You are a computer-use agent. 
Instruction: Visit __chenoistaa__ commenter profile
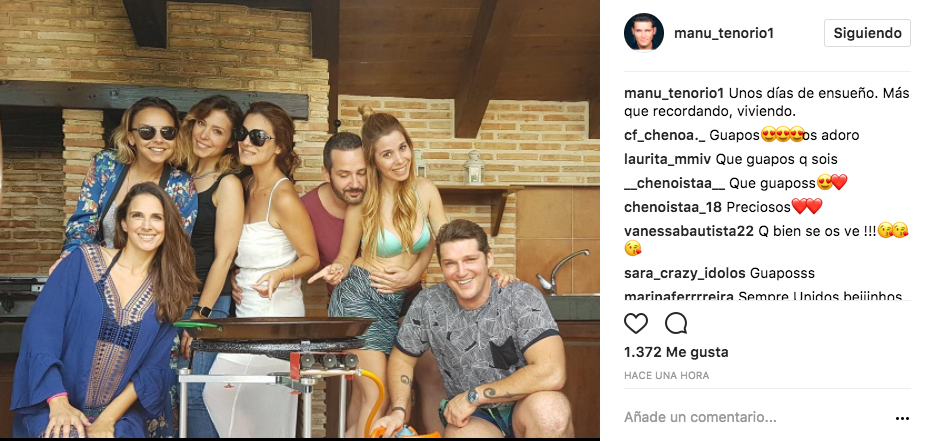(675, 184)
